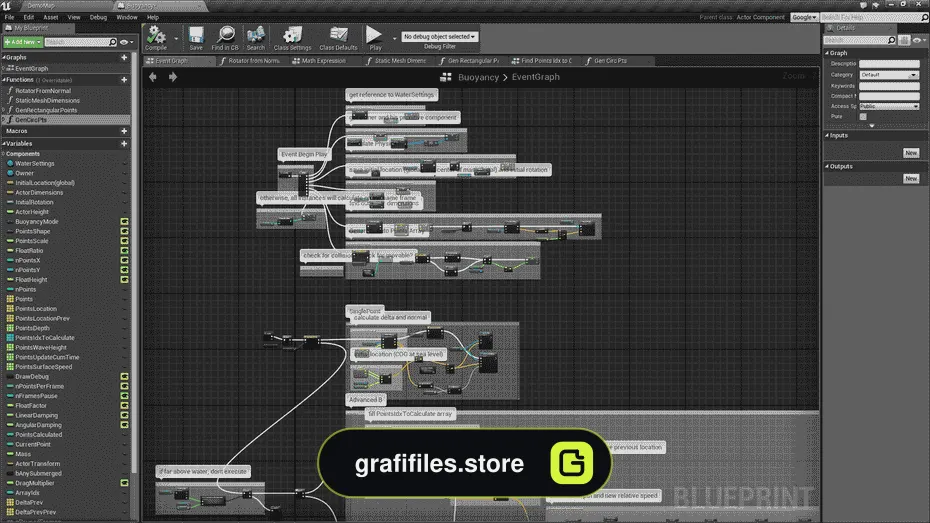The height and width of the screenshot is (523, 930).
Task: Click the Find in CB toolbar icon
Action: [225, 37]
